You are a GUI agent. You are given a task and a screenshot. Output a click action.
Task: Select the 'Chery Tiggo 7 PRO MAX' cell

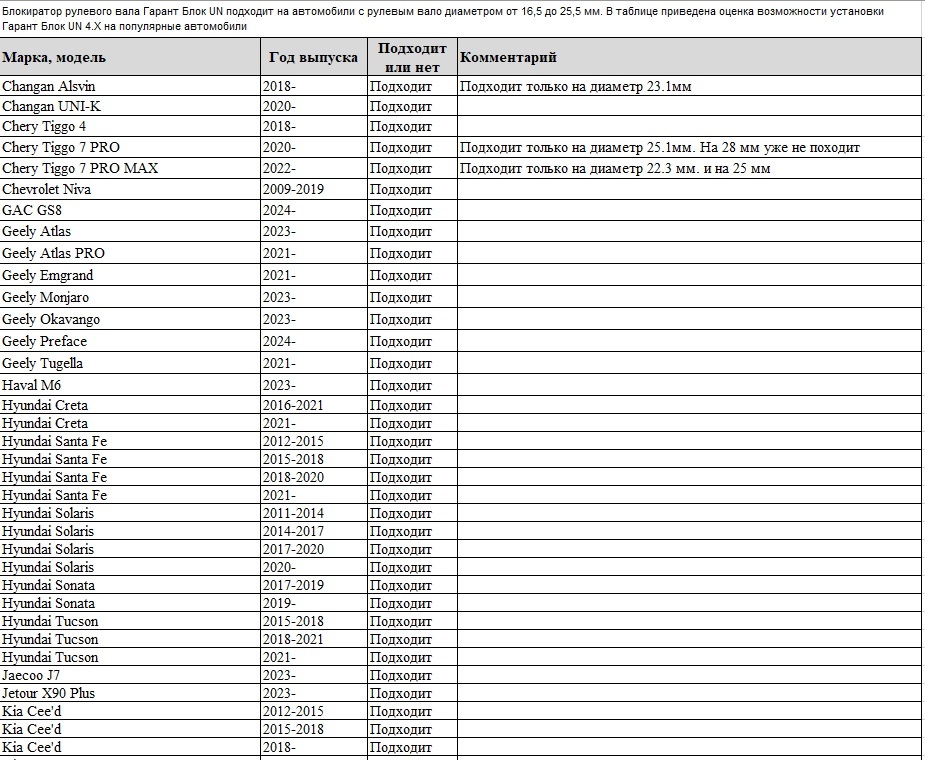[x=130, y=168]
